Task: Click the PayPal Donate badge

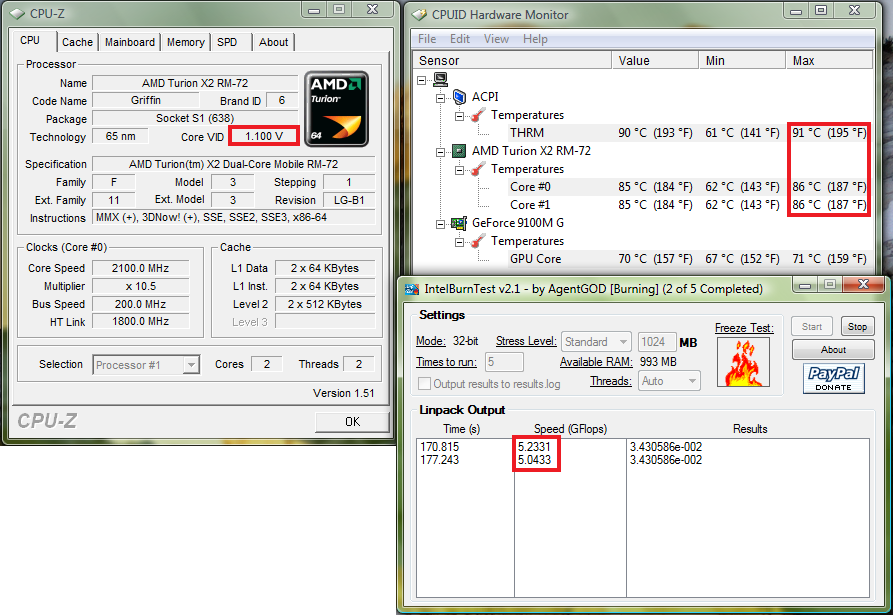Action: point(834,379)
